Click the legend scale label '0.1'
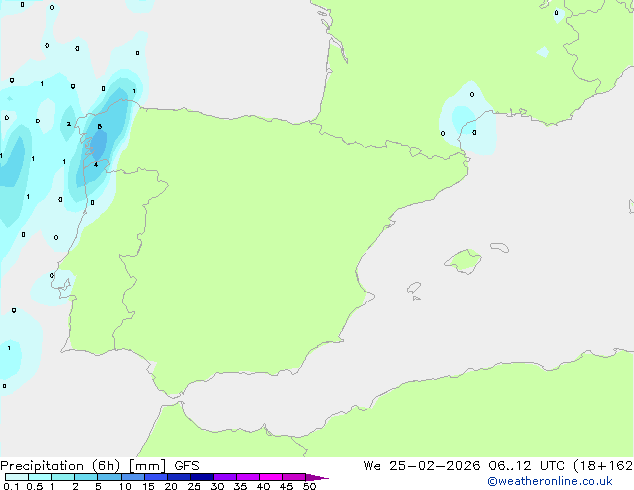This screenshot has width=634, height=490. (x=11, y=486)
